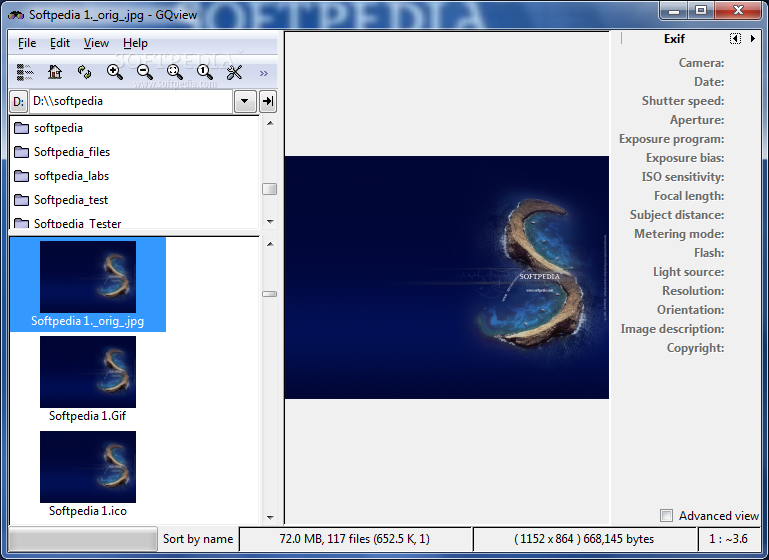Screen dimensions: 769x560
Task: Click the GQview application icon in title bar
Action: coord(16,15)
